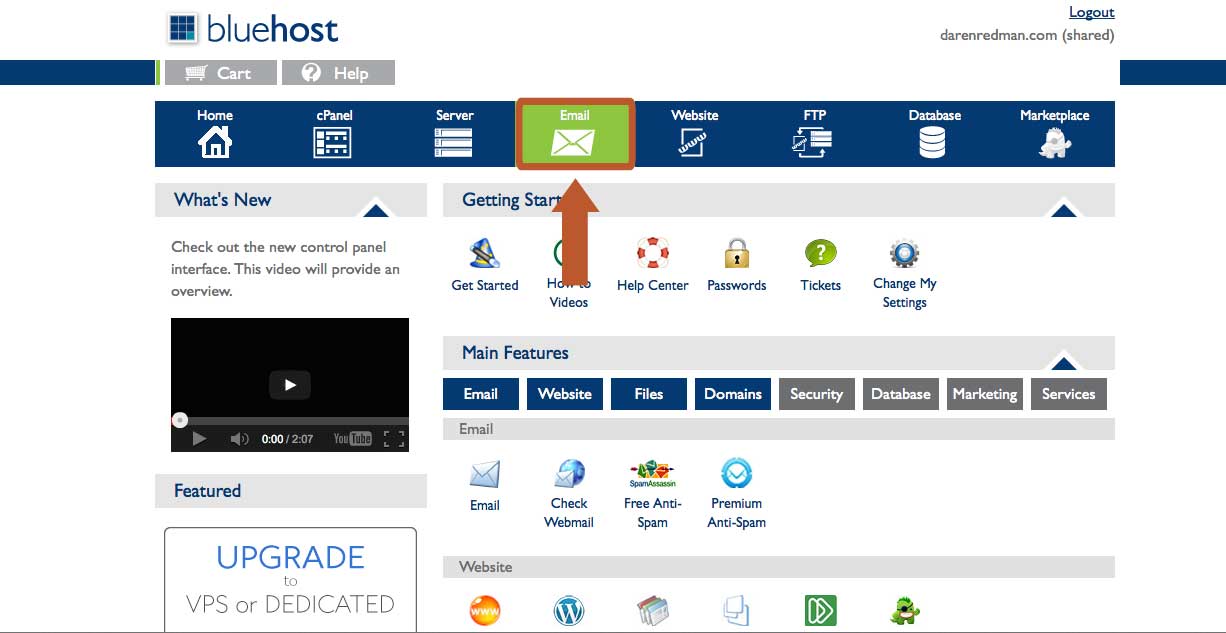
Task: Click the green monster icon in Website section
Action: [x=904, y=610]
